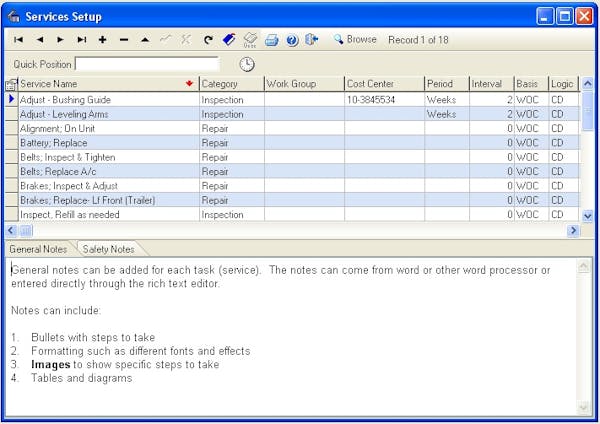Screen dimensions: 600x424
Task: Advance to the next record
Action: pos(60,40)
